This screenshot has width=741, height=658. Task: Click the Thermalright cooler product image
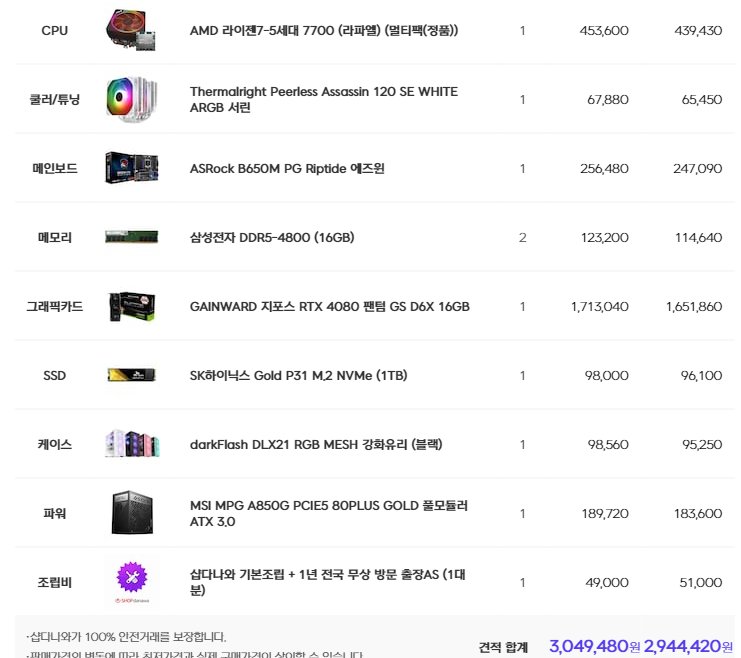click(x=131, y=99)
